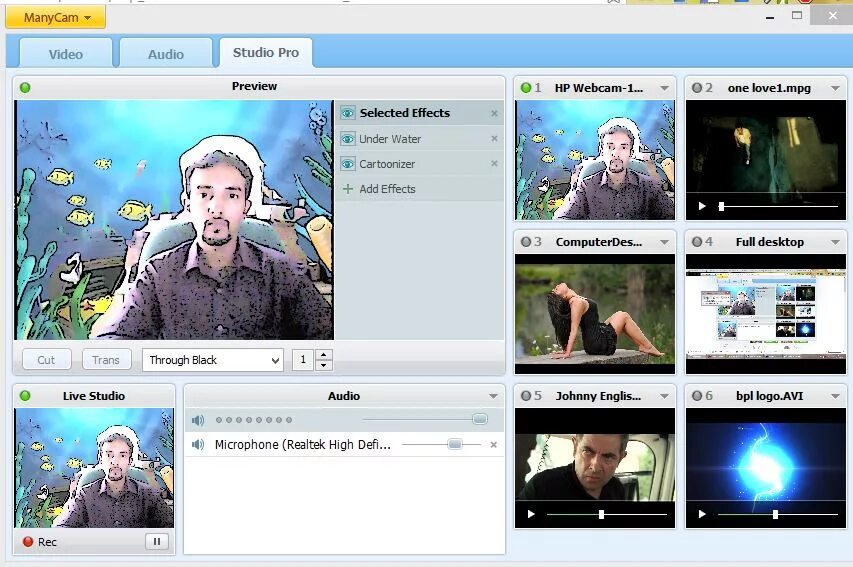Image resolution: width=853 pixels, height=567 pixels.
Task: Activate source 2 one love1.mpg indicator
Action: [696, 88]
